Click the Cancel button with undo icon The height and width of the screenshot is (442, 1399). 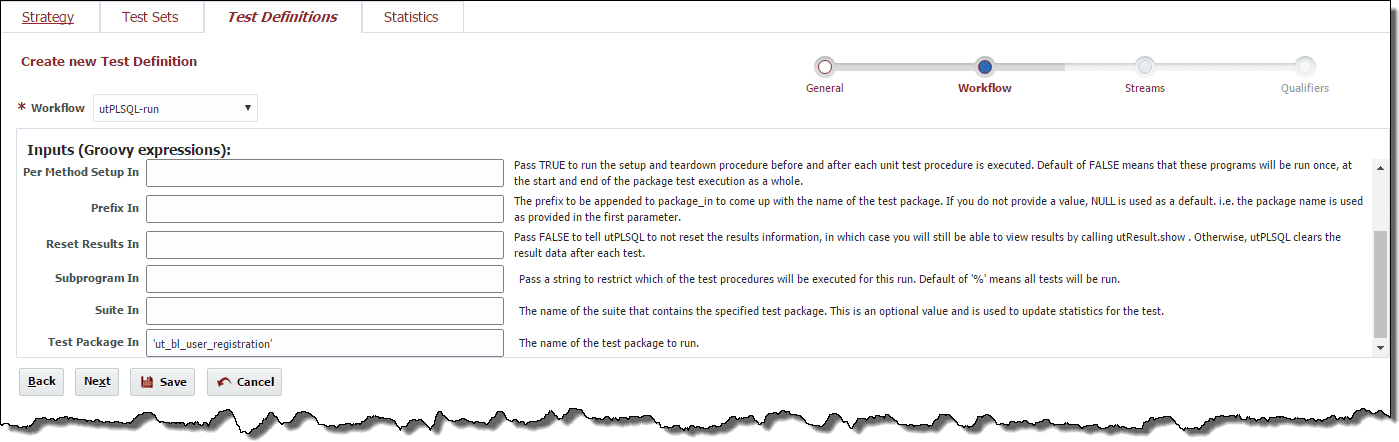click(x=245, y=382)
